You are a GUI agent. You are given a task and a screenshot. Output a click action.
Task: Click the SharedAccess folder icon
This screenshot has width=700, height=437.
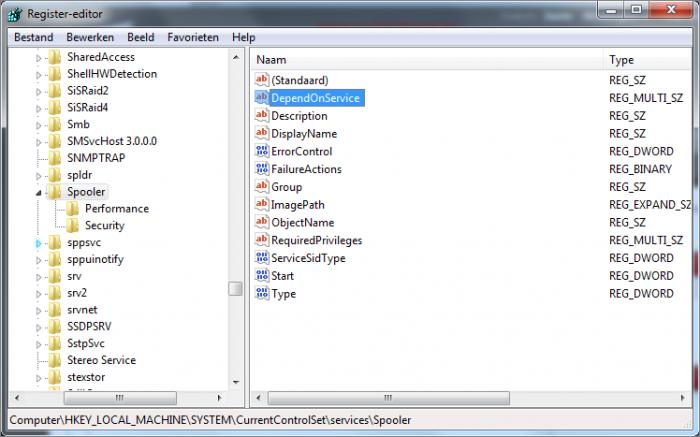[x=54, y=57]
